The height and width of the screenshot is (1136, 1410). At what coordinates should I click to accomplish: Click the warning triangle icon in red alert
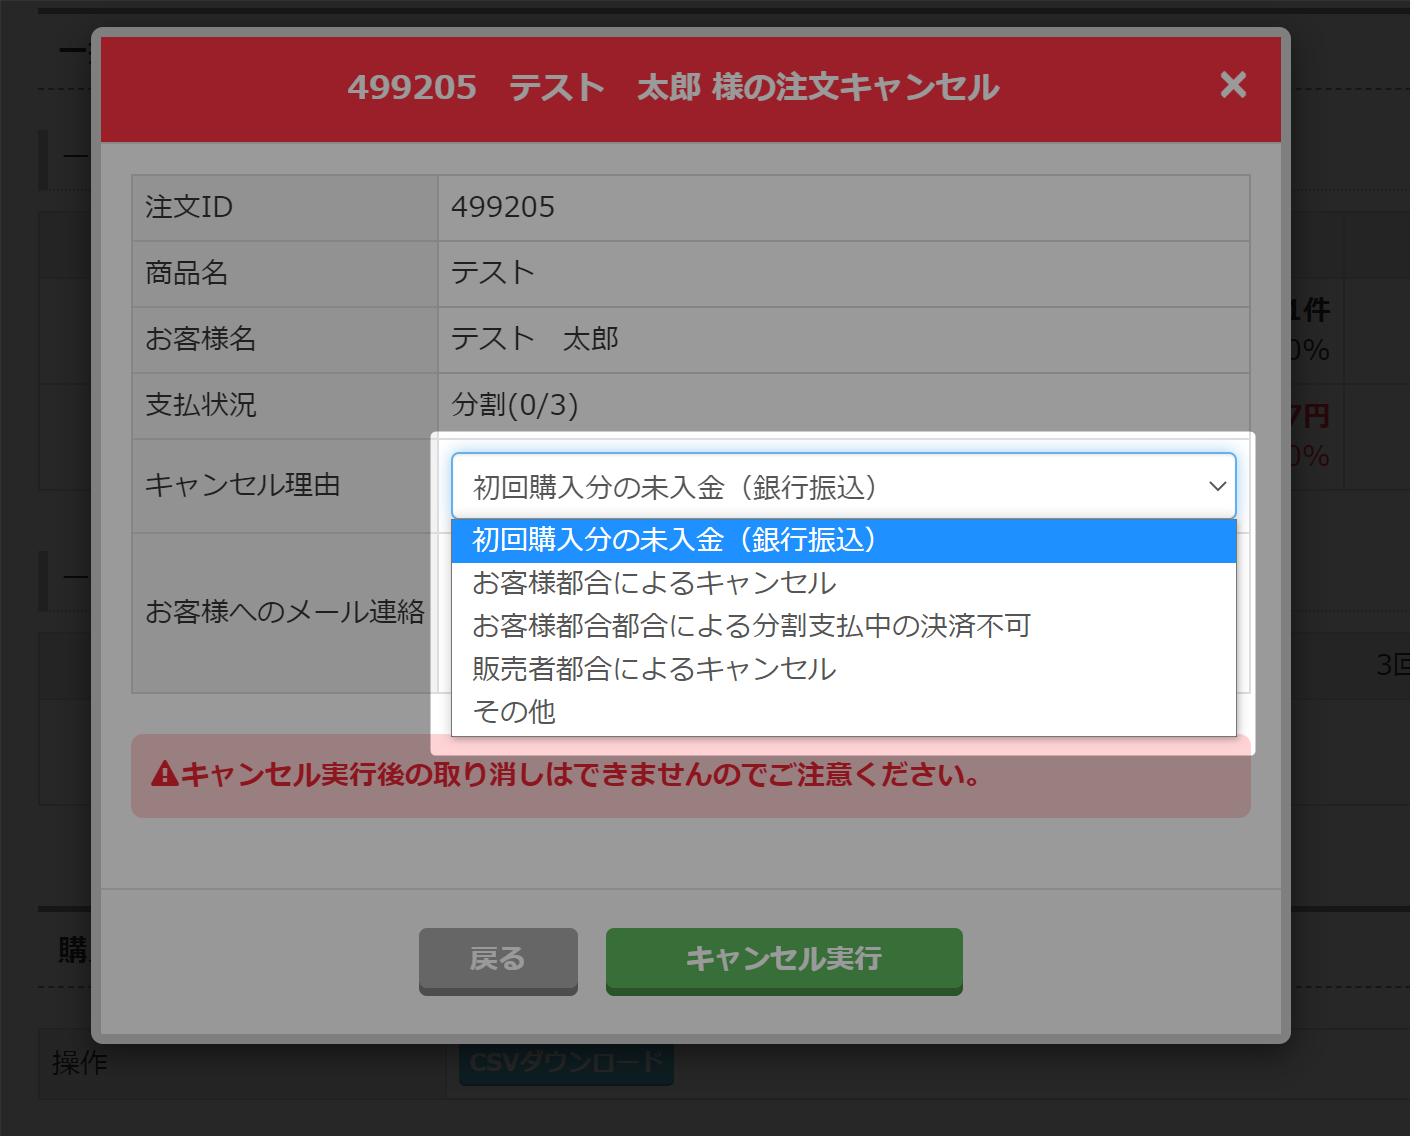(x=164, y=774)
